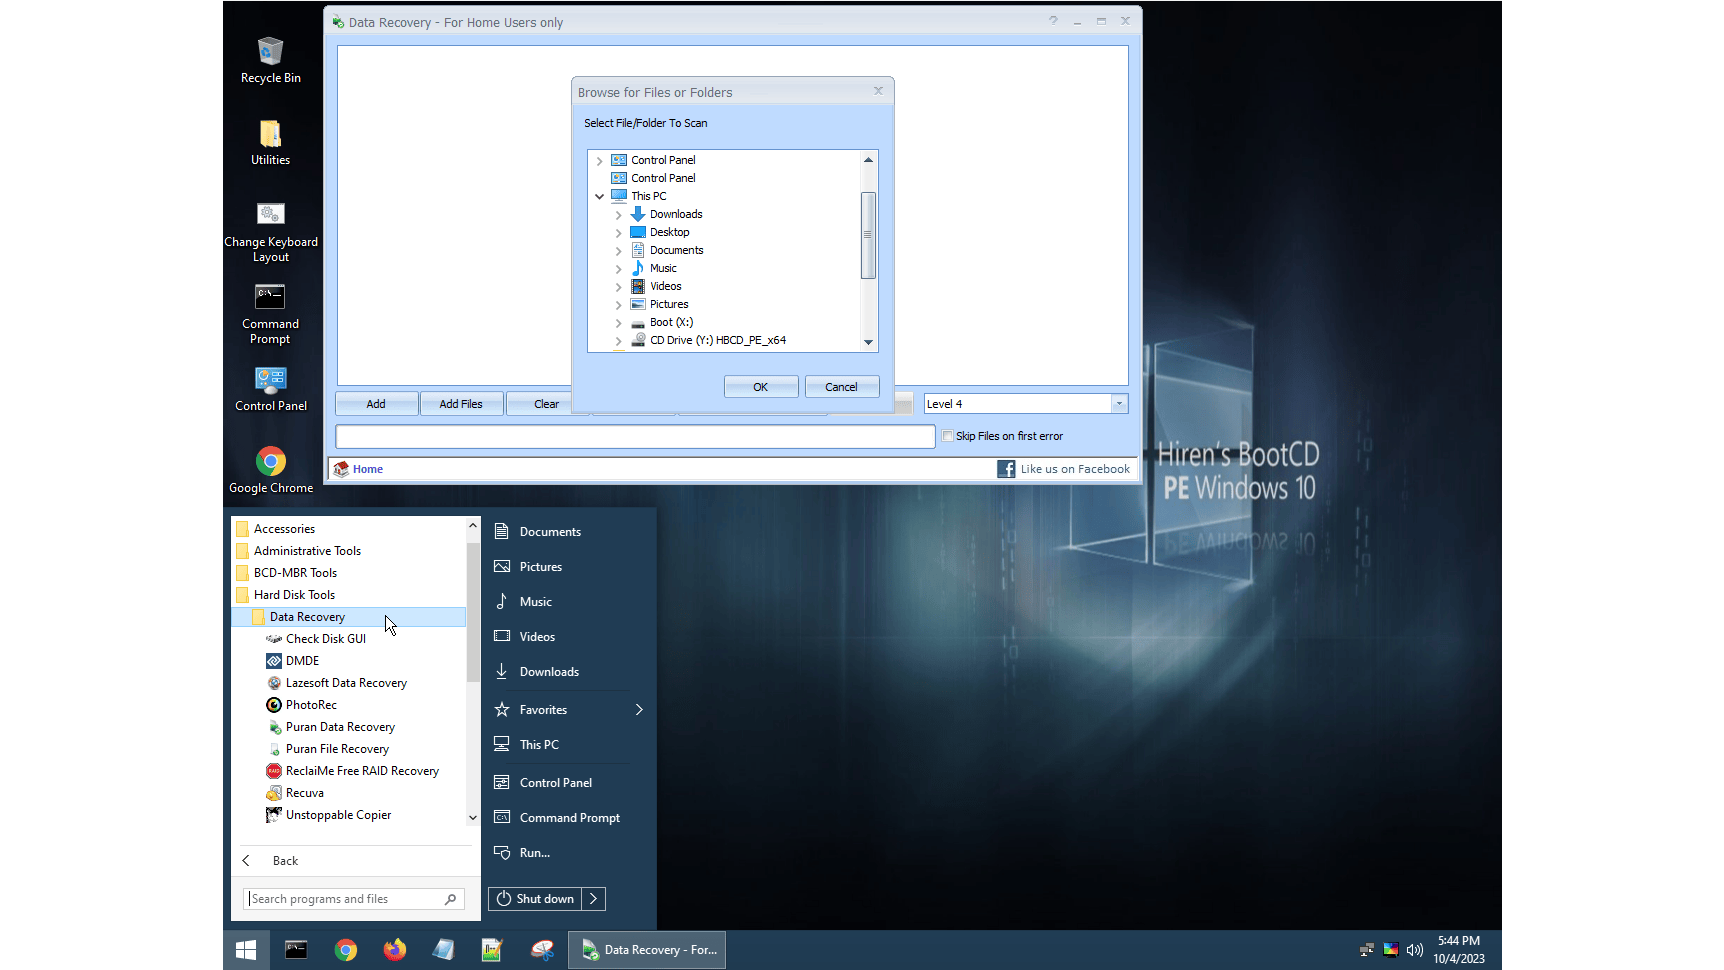Screen dimensions: 1724x970
Task: Launch PhotoRec from the start menu
Action: point(311,705)
